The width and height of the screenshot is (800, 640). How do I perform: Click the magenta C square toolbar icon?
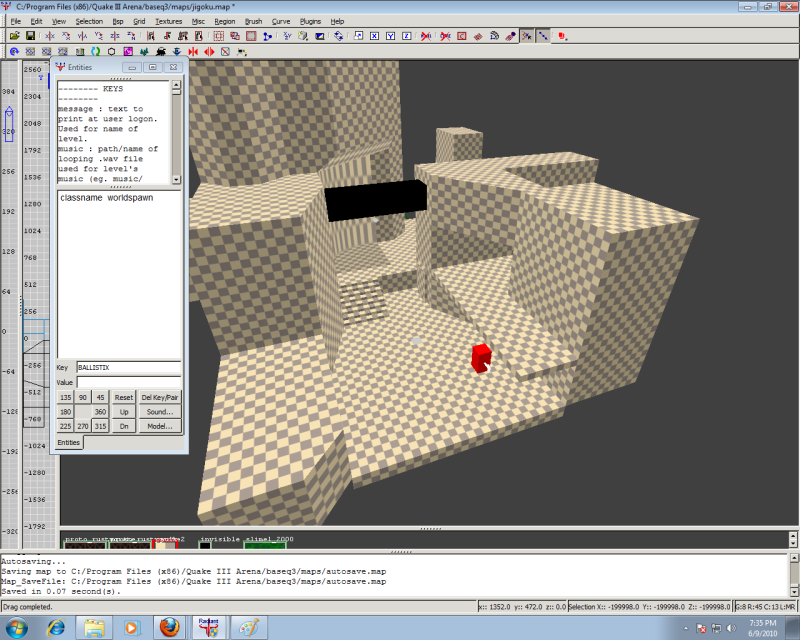coord(128,52)
